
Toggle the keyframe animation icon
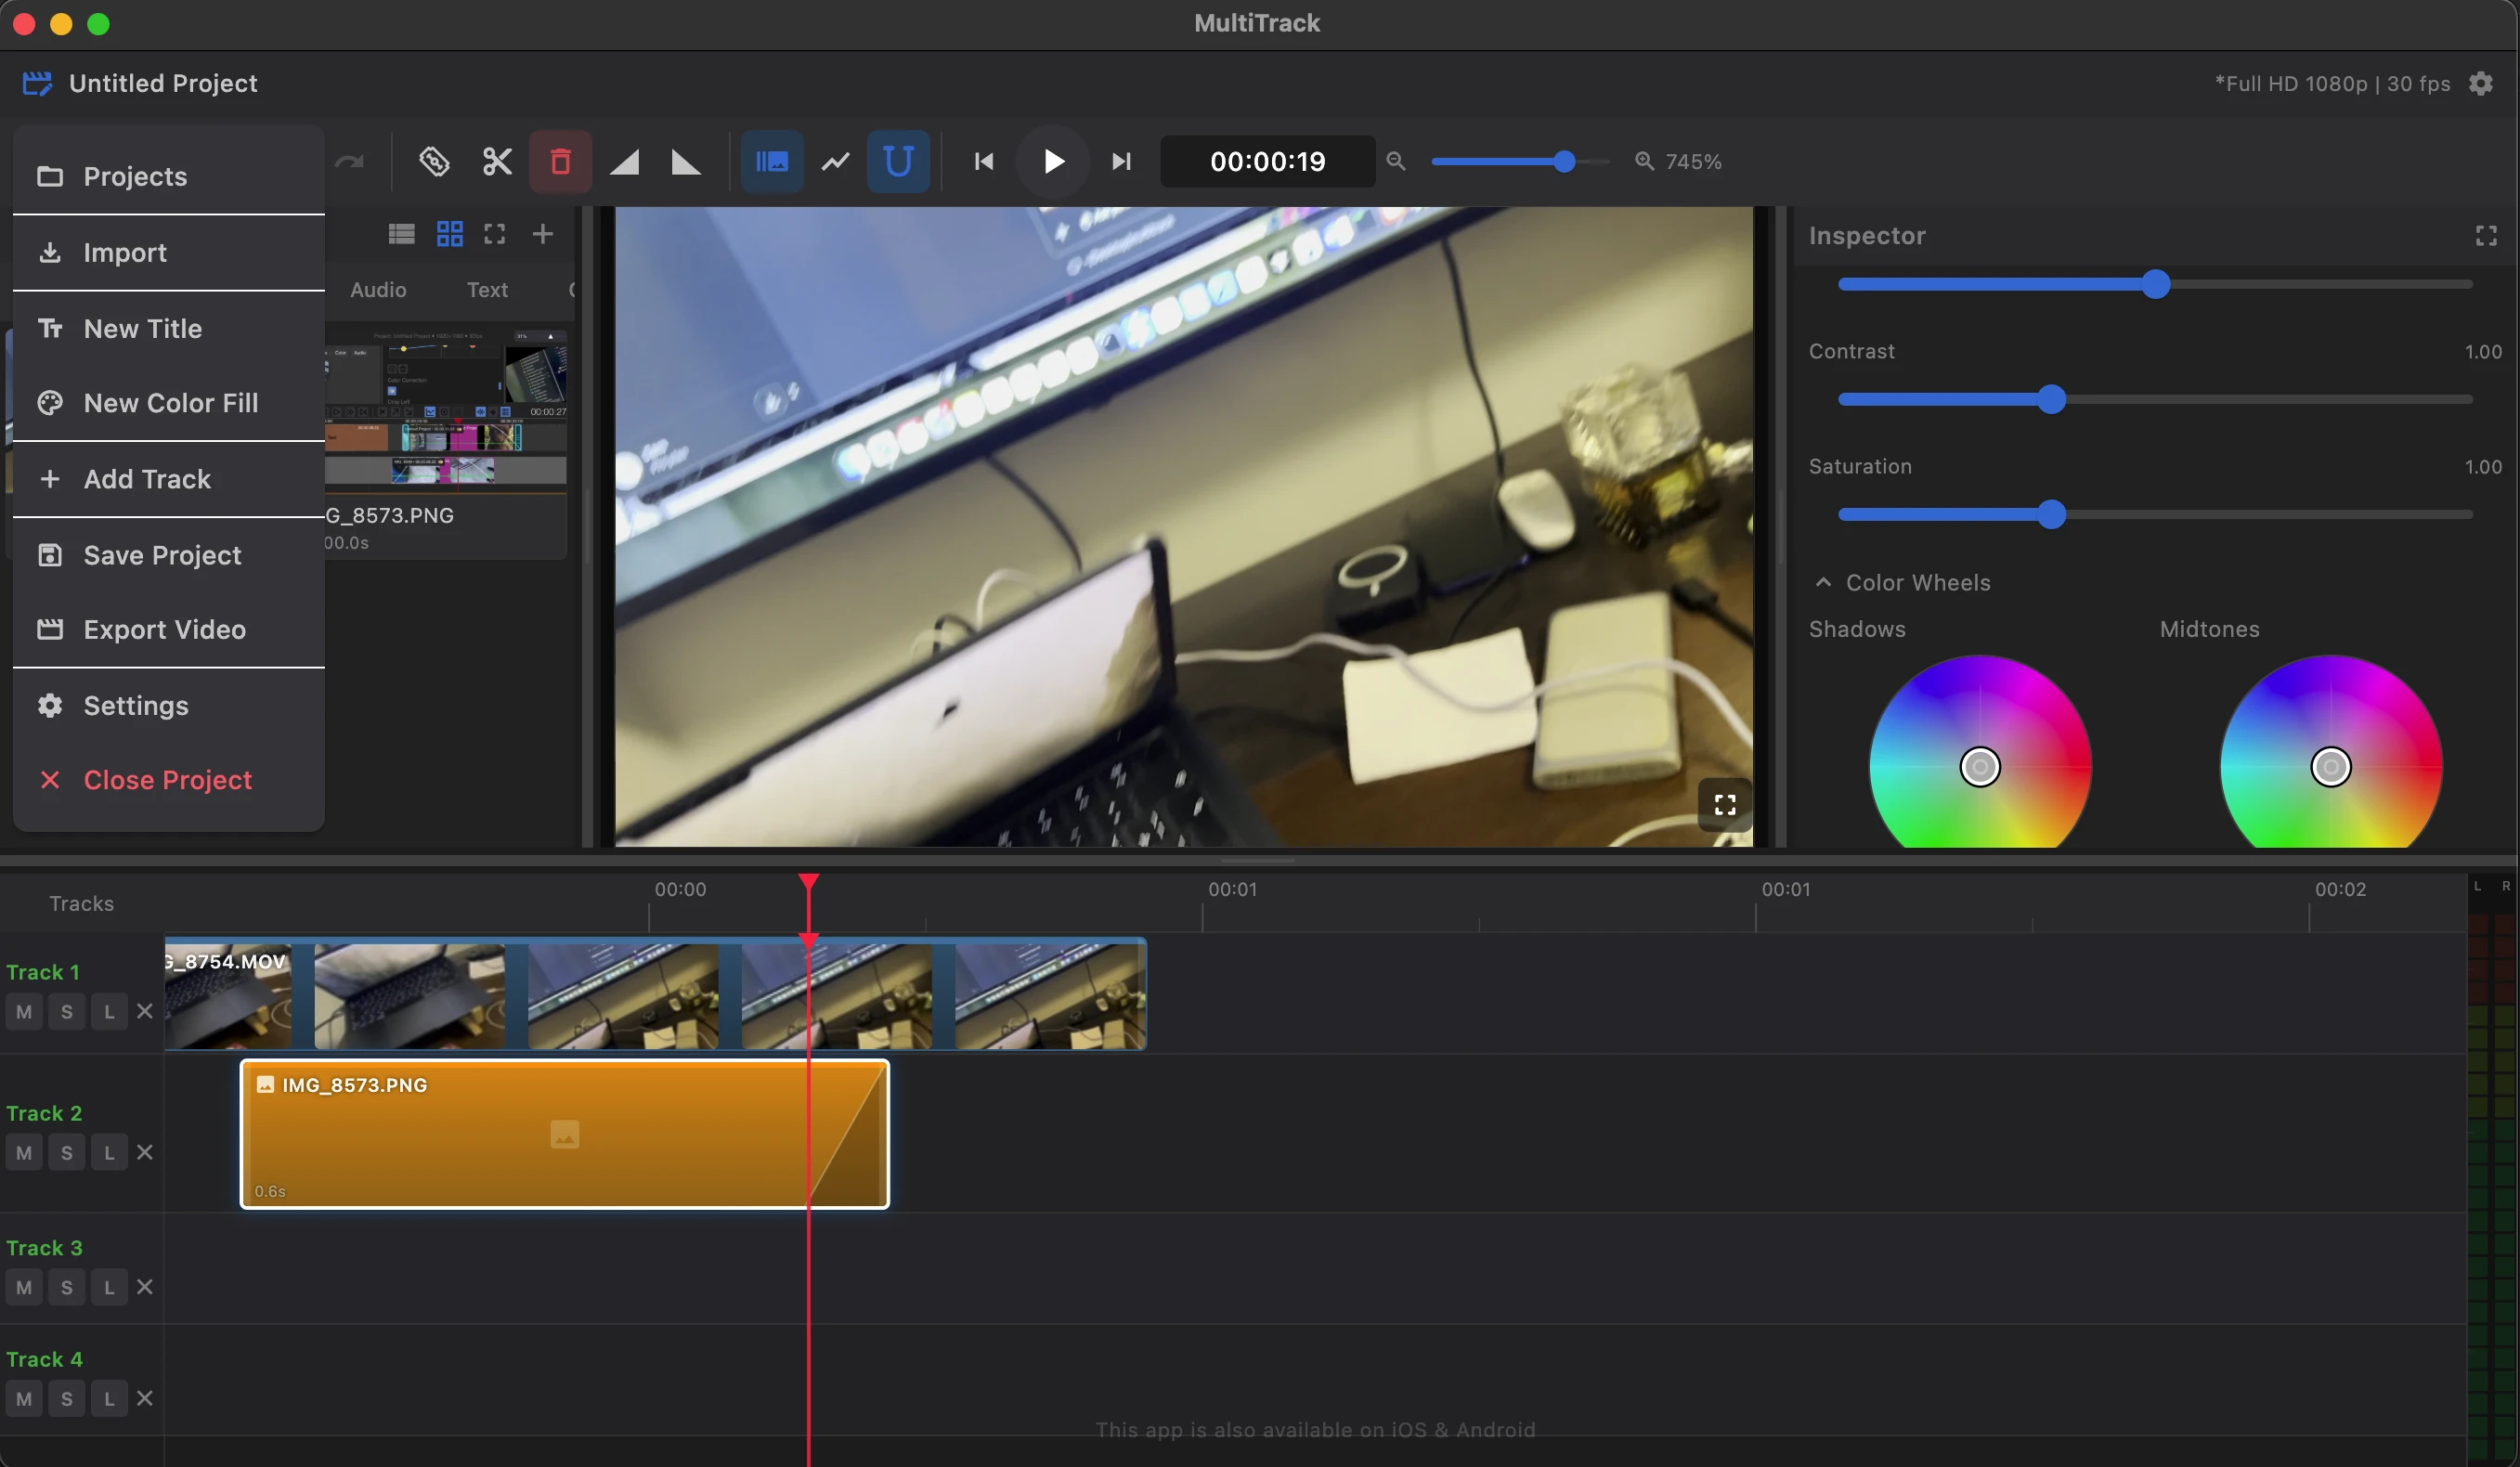coord(835,161)
